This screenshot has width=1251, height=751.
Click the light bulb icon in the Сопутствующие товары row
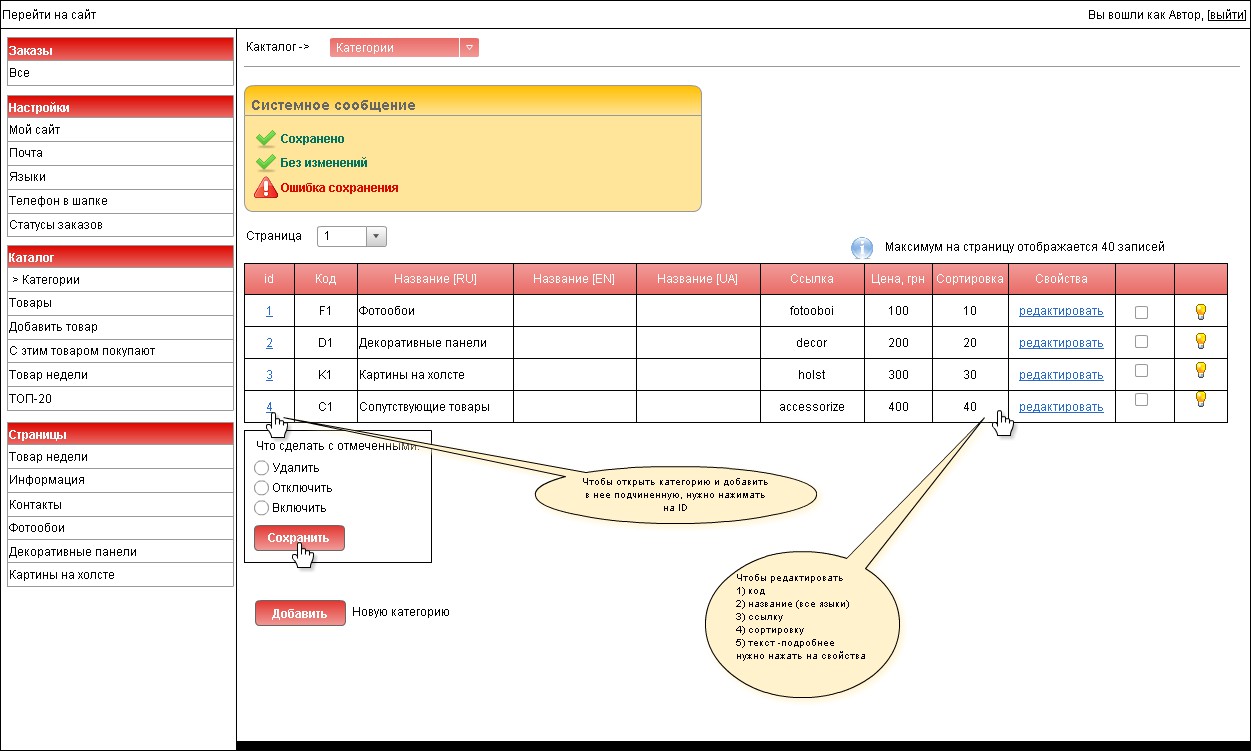coord(1201,399)
